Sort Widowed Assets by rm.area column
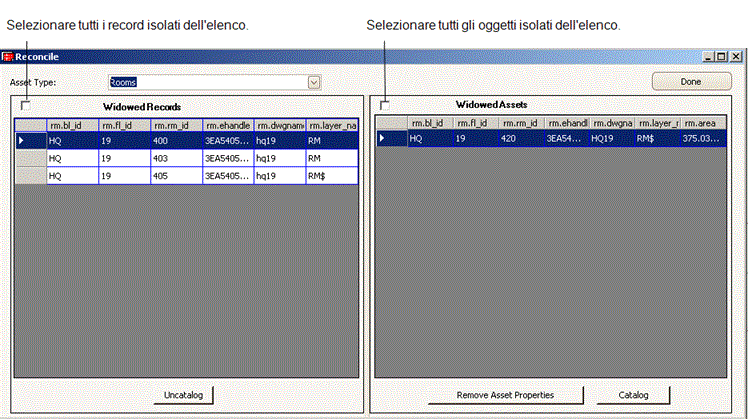The image size is (748, 419). 703,123
